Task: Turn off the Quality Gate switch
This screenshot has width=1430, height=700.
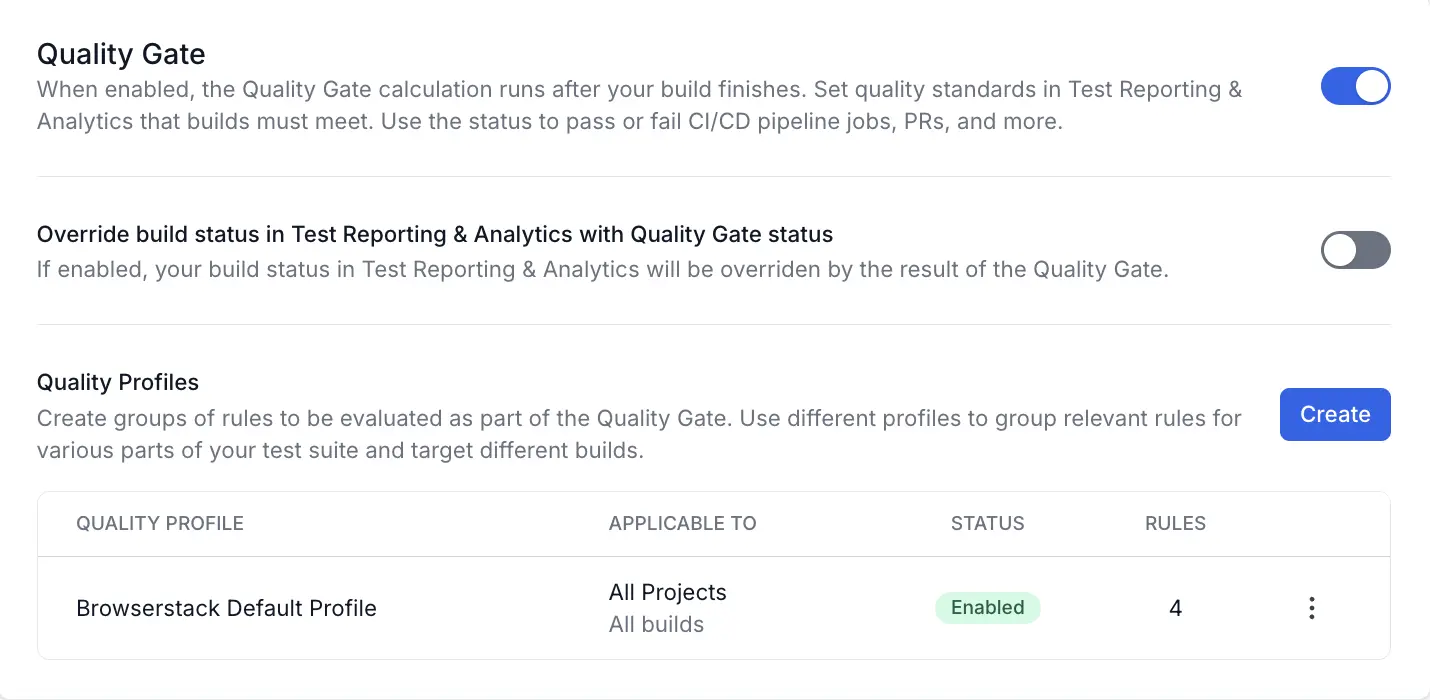Action: 1355,87
